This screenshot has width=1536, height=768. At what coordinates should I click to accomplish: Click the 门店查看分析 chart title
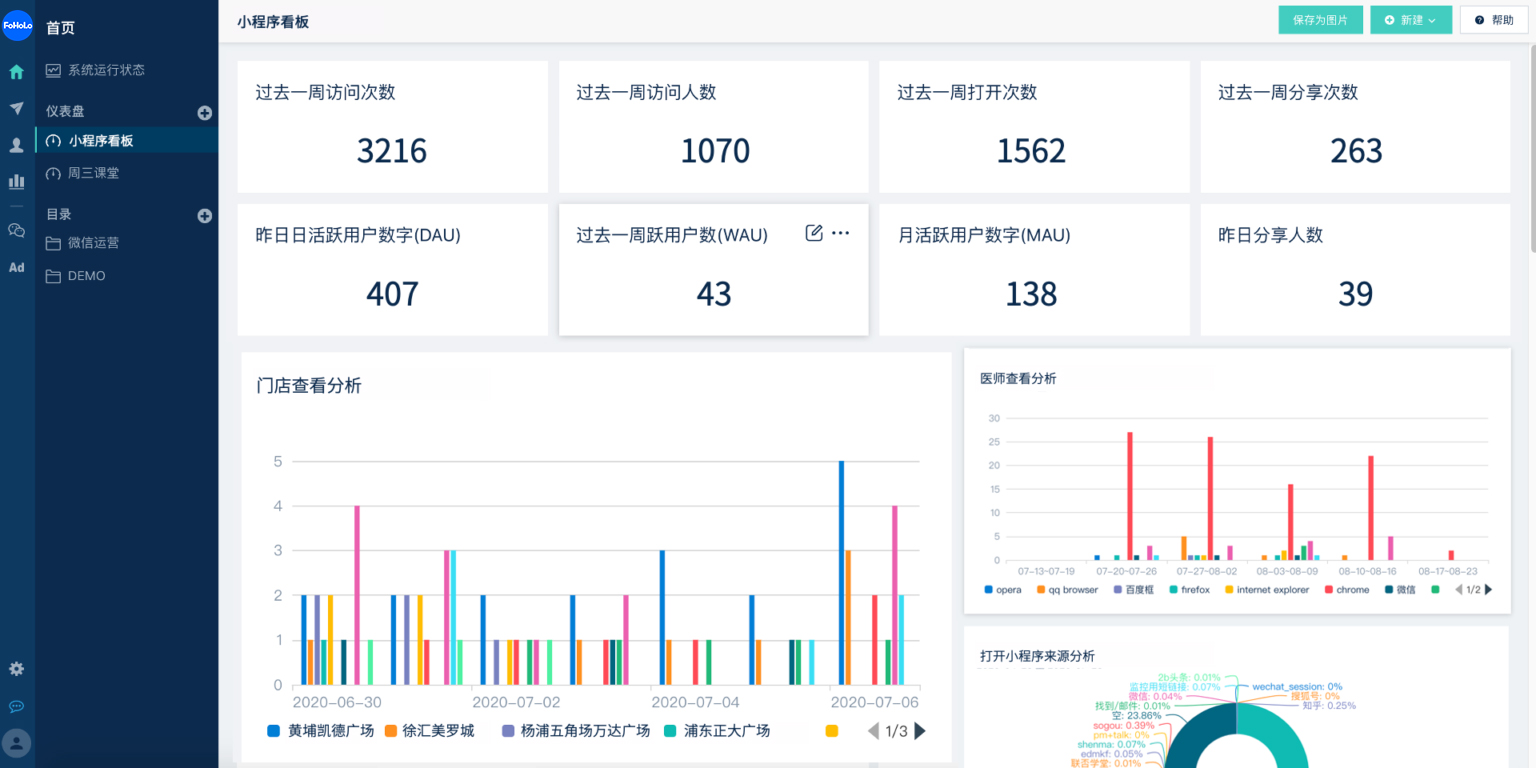309,386
